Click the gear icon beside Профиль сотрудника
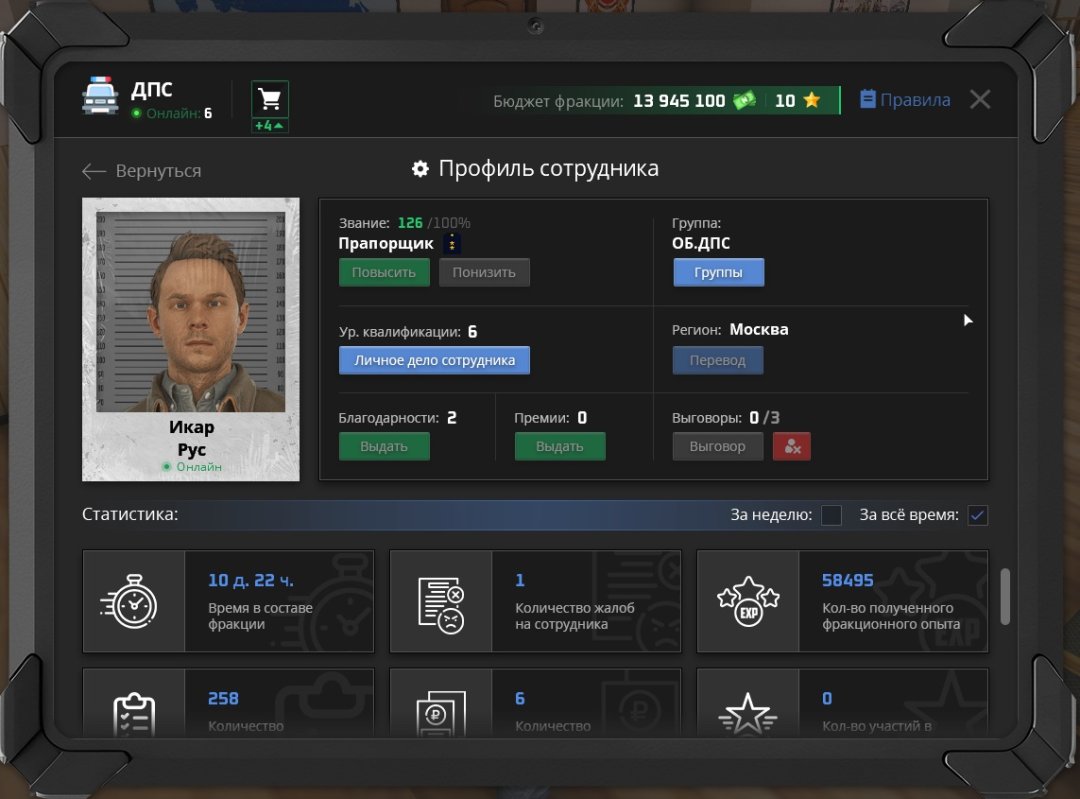The height and width of the screenshot is (799, 1080). [x=420, y=169]
